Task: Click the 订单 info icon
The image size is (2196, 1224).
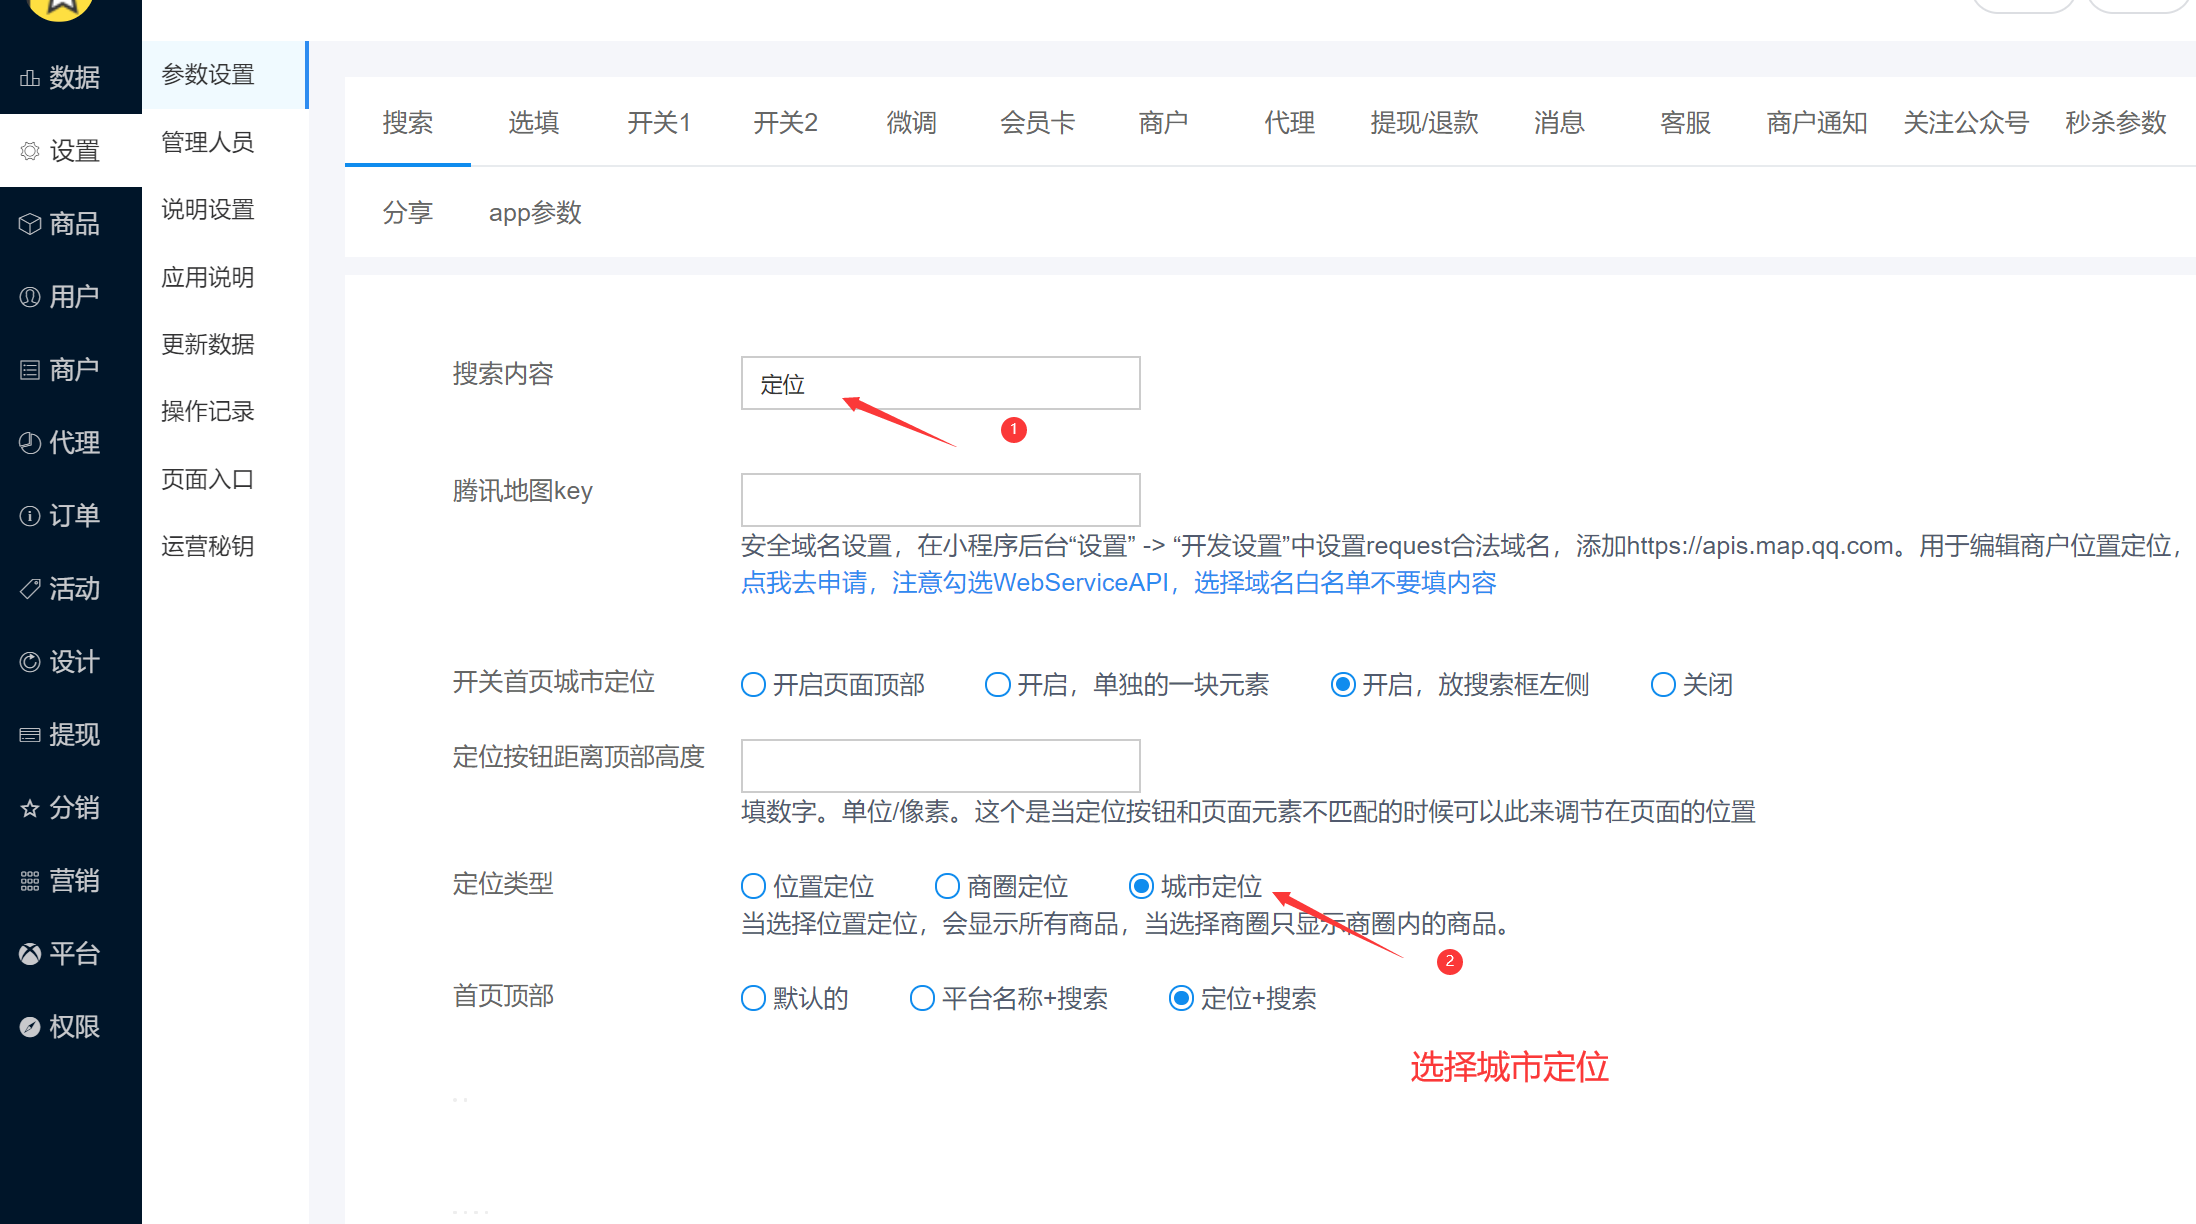Action: (30, 516)
